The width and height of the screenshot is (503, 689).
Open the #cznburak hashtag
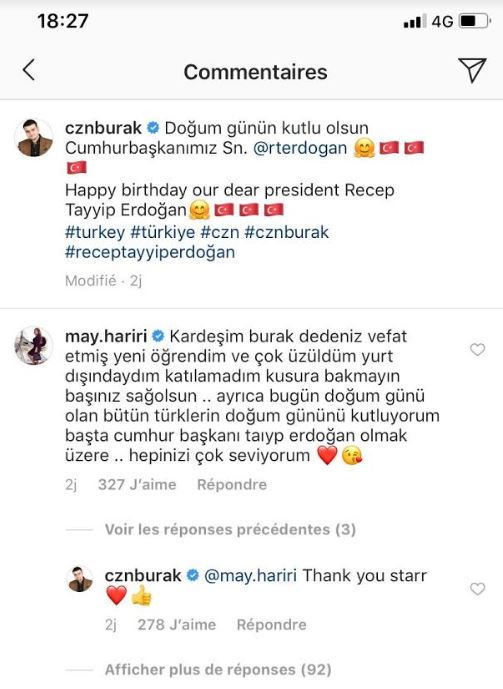(x=286, y=232)
